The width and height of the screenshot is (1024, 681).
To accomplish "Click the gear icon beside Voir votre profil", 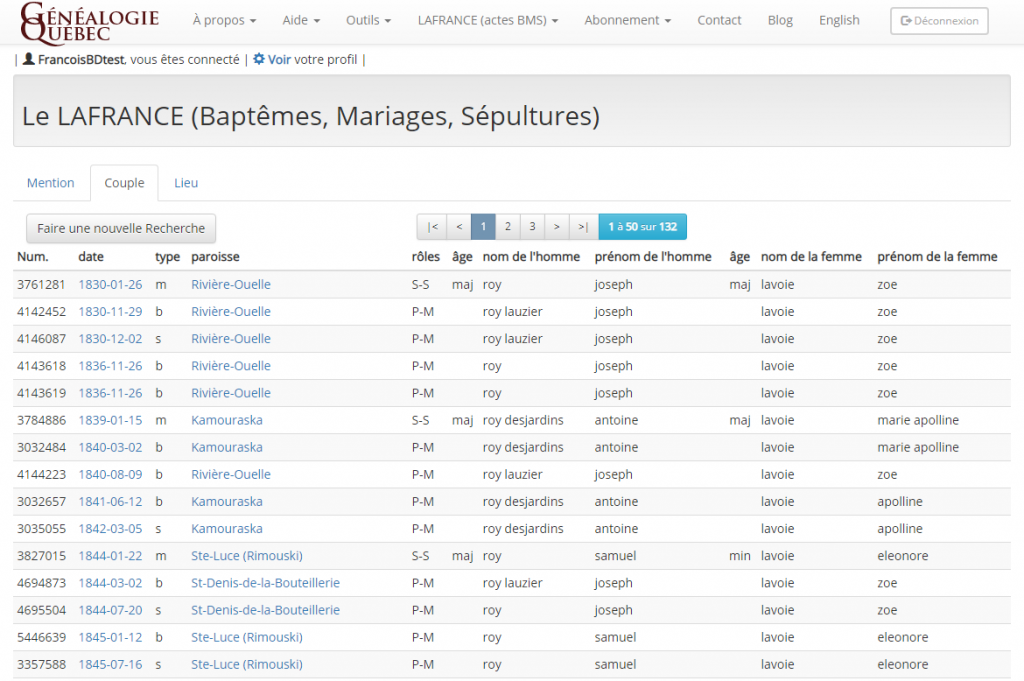I will click(x=259, y=59).
